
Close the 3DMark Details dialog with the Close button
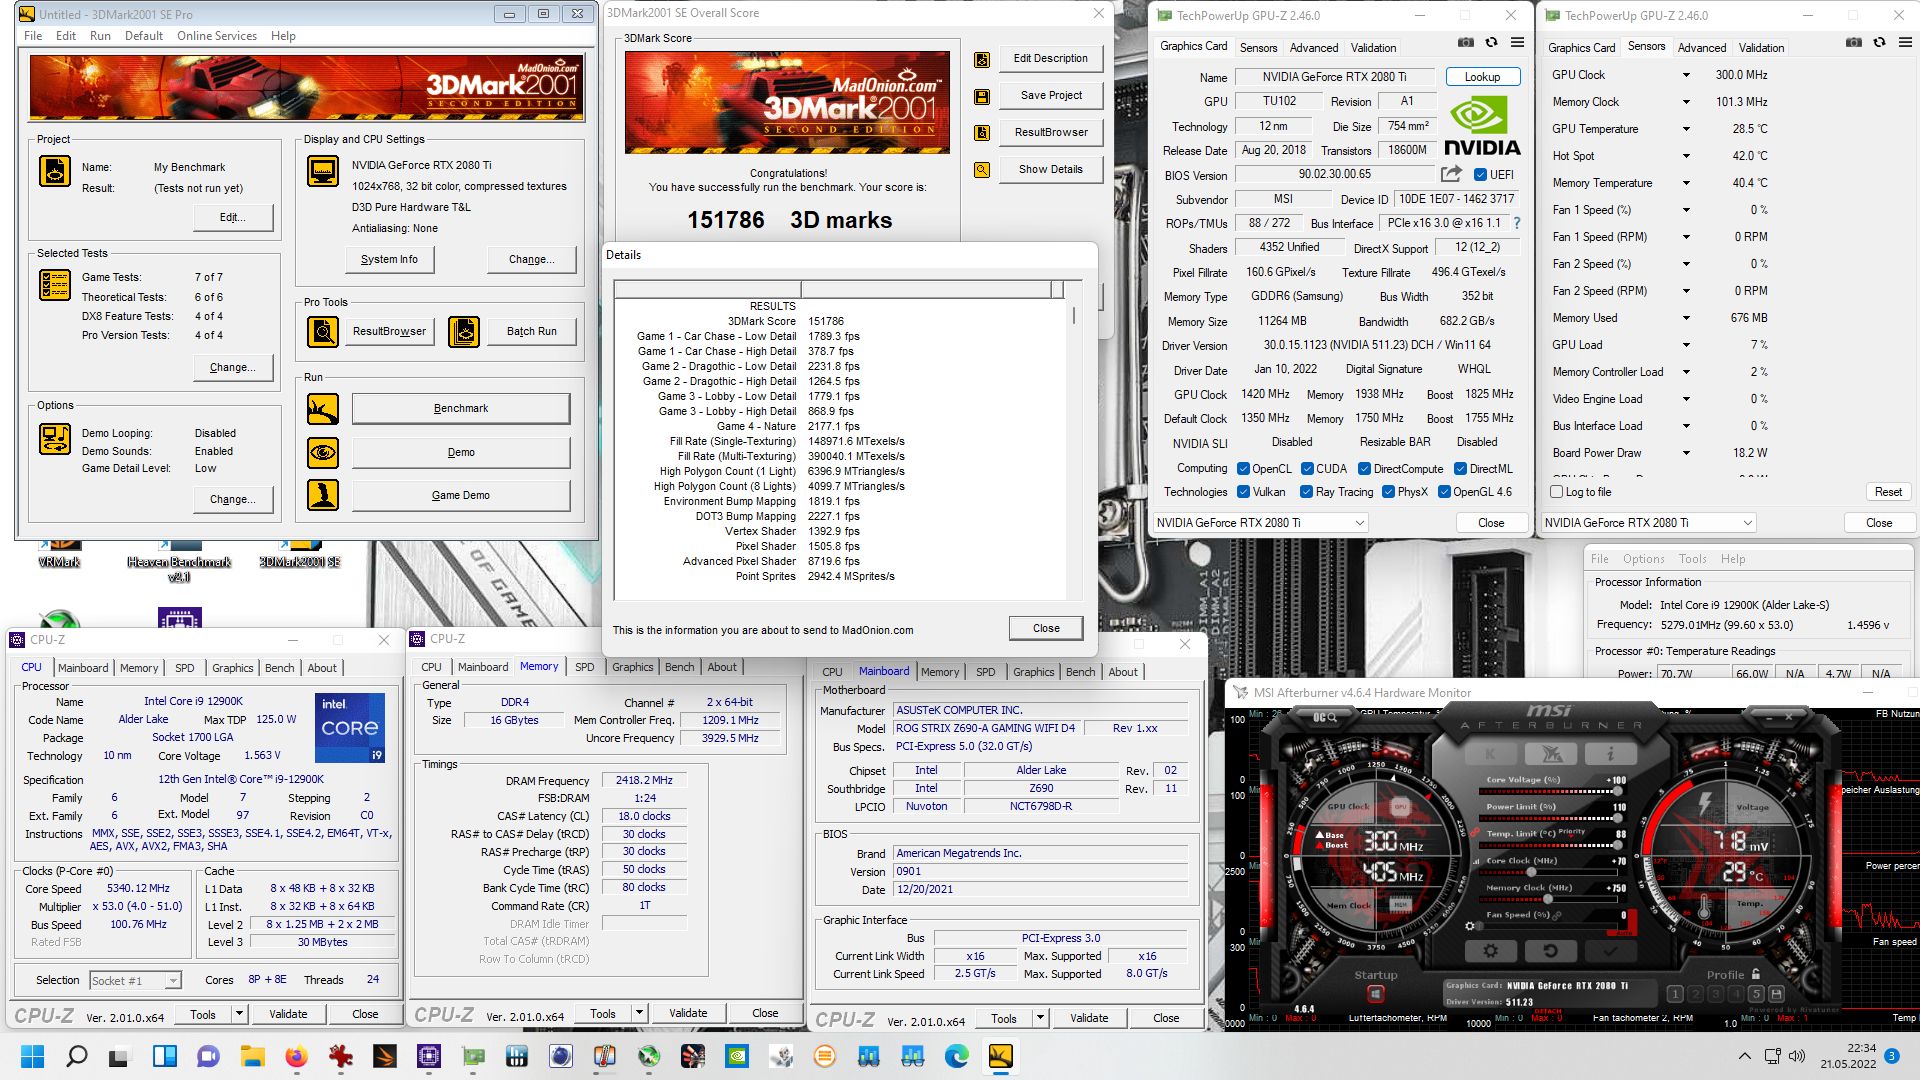[x=1046, y=628]
